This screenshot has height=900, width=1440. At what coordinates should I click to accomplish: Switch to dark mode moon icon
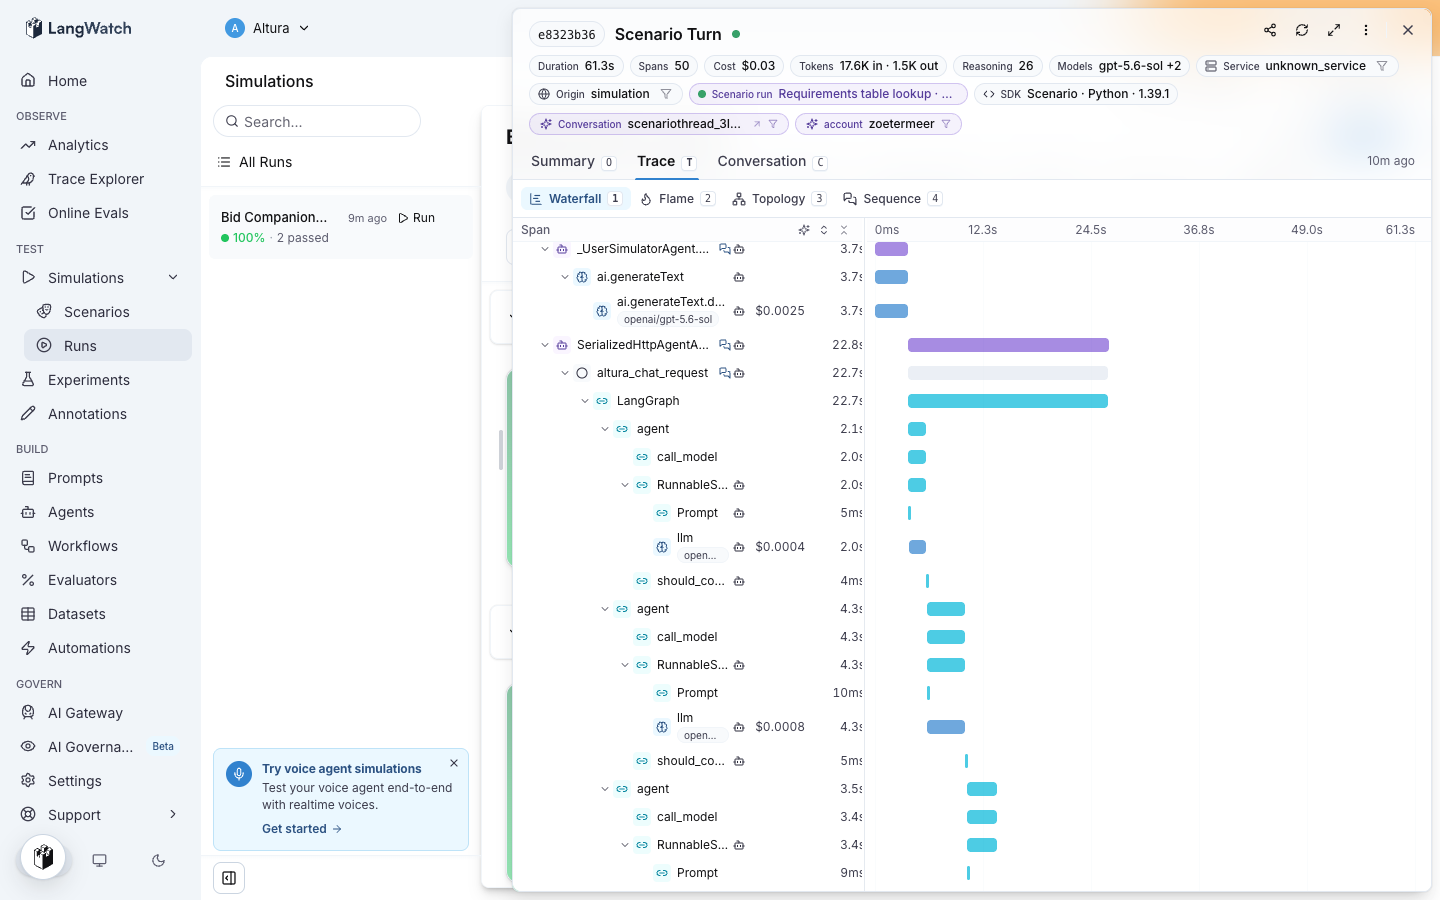point(158,860)
